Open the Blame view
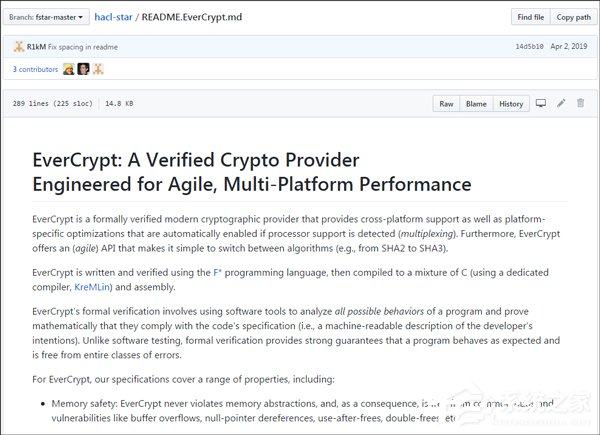600x435 pixels. (476, 103)
